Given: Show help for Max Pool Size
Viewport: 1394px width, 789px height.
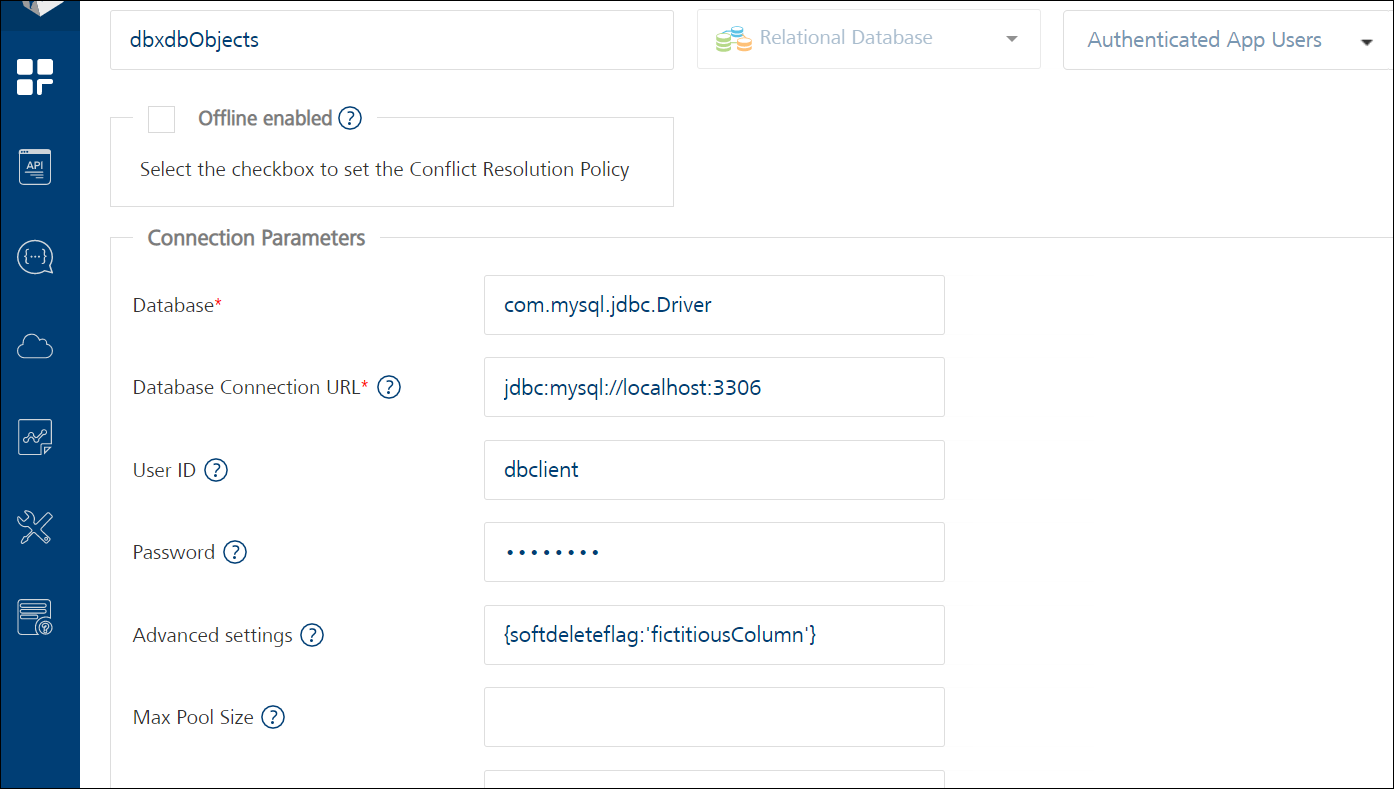Looking at the screenshot, I should point(273,717).
